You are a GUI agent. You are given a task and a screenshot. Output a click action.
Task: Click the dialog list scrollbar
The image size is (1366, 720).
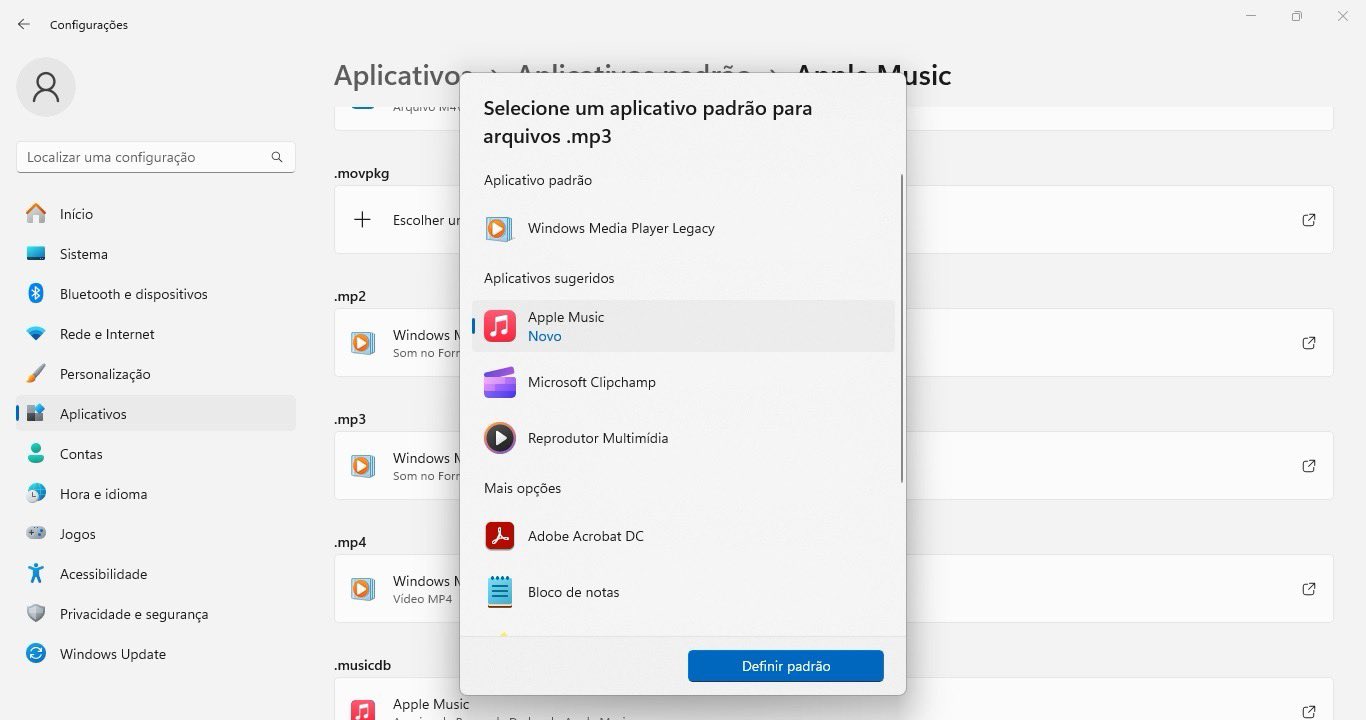[x=902, y=330]
